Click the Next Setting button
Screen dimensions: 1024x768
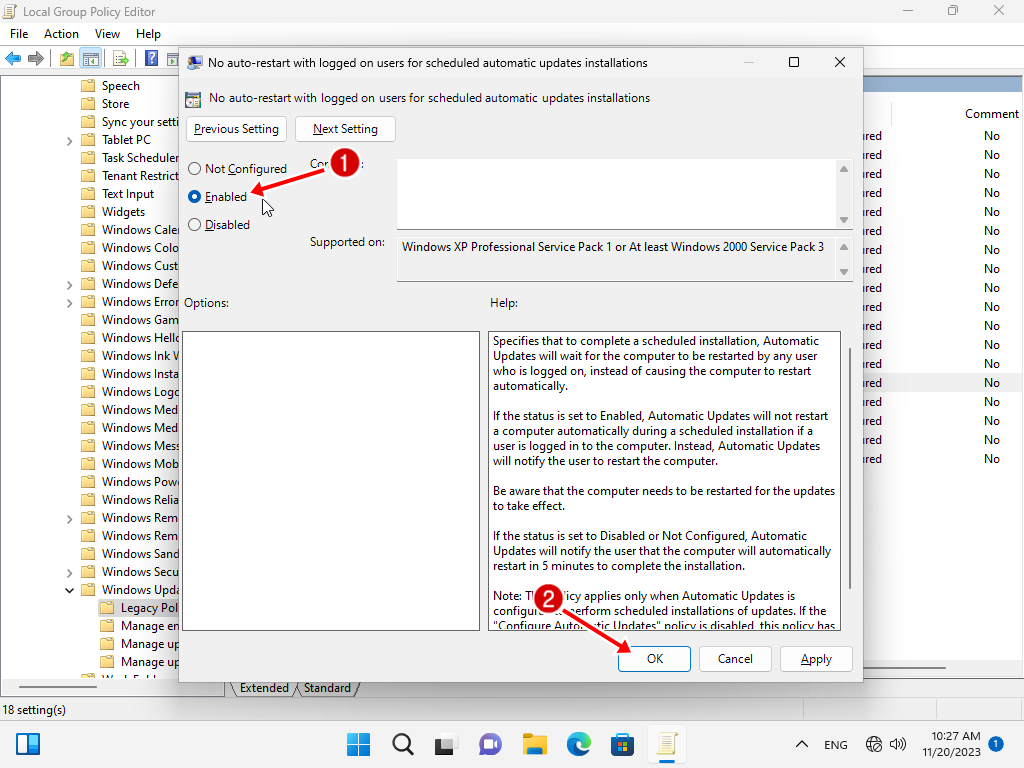coord(345,129)
